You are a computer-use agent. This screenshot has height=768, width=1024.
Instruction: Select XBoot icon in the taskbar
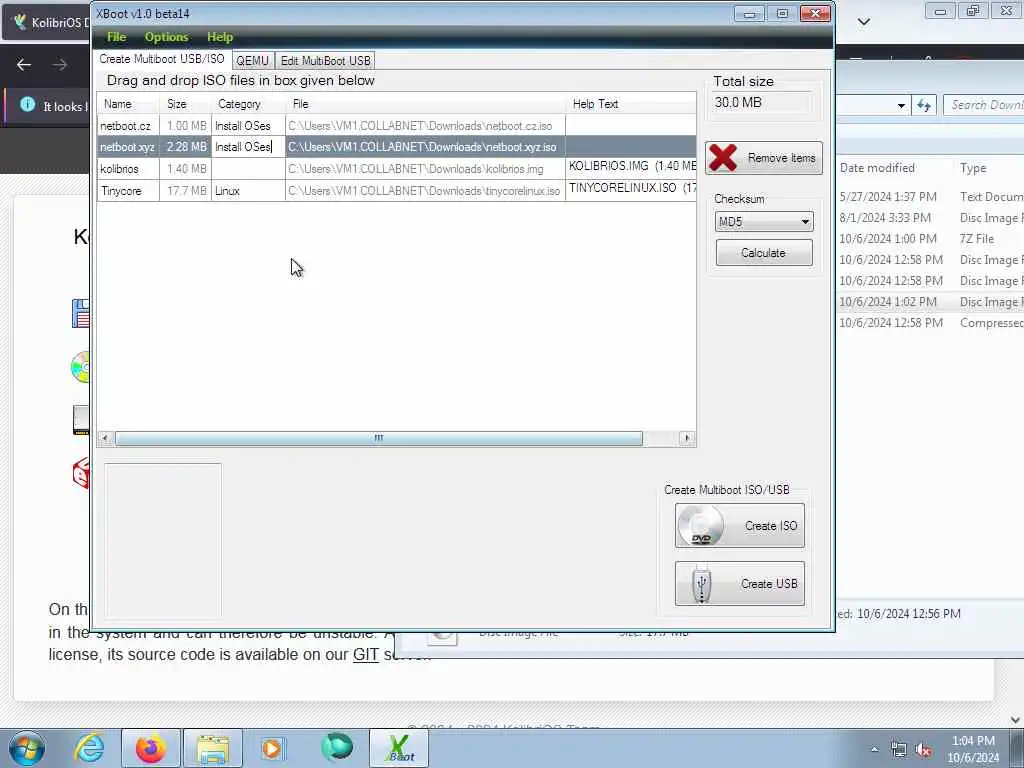pyautogui.click(x=400, y=748)
